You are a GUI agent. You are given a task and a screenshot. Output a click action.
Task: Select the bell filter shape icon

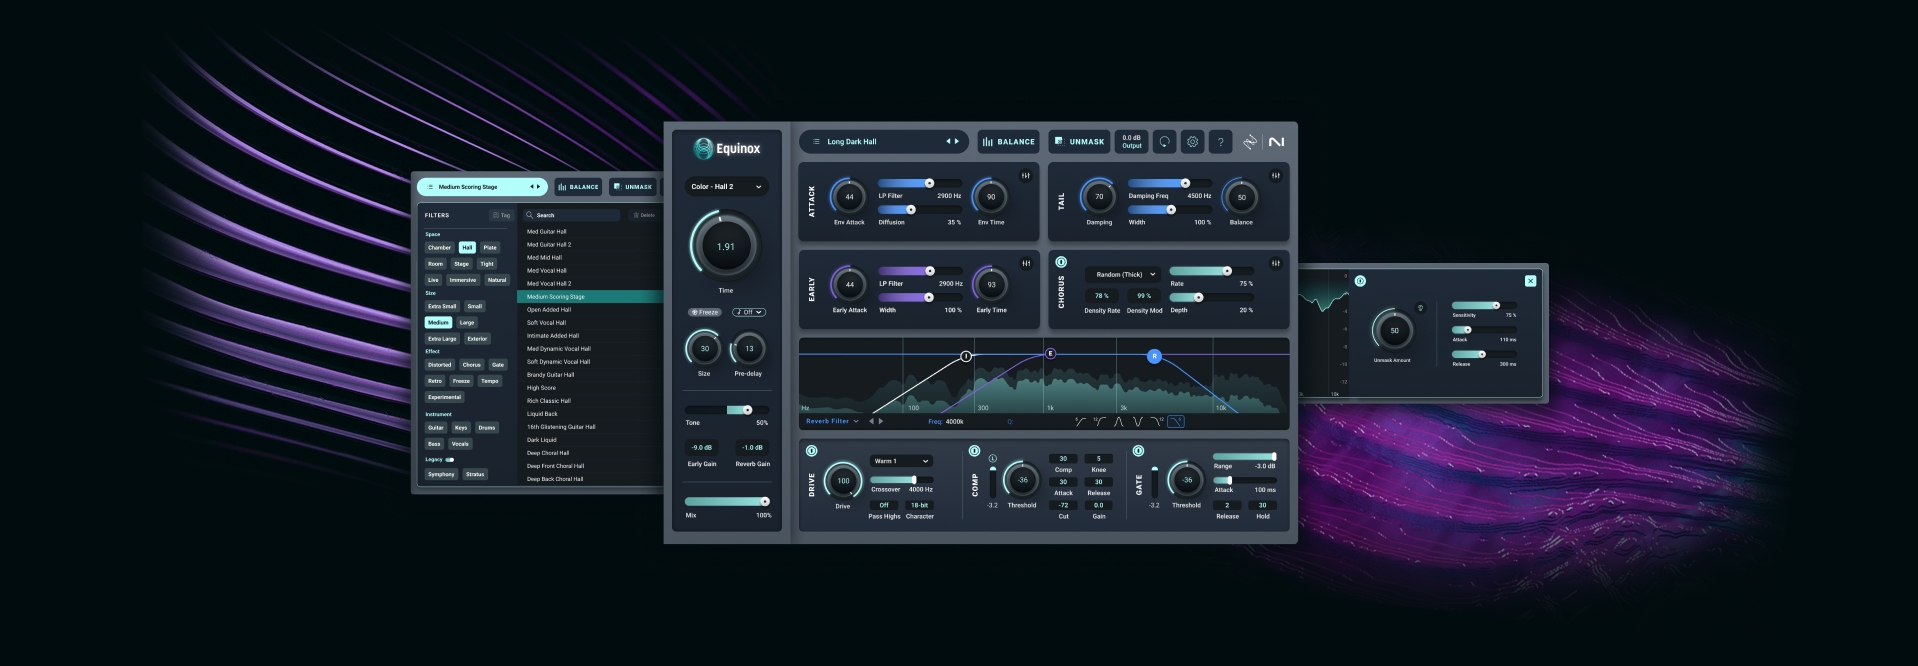tap(1119, 422)
